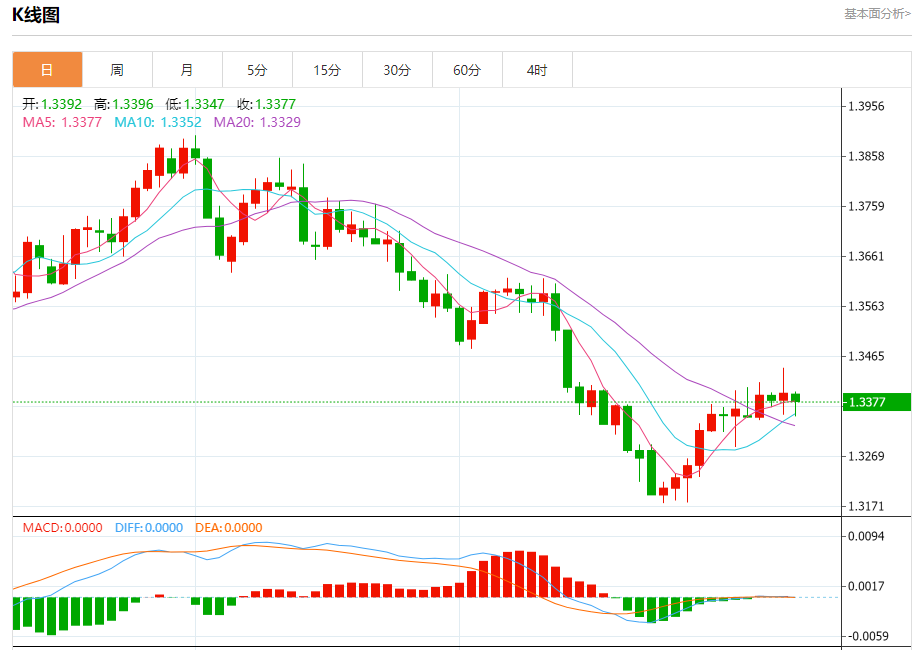Click the 1.3858 price axis label
Image resolution: width=921 pixels, height=650 pixels.
pos(866,156)
